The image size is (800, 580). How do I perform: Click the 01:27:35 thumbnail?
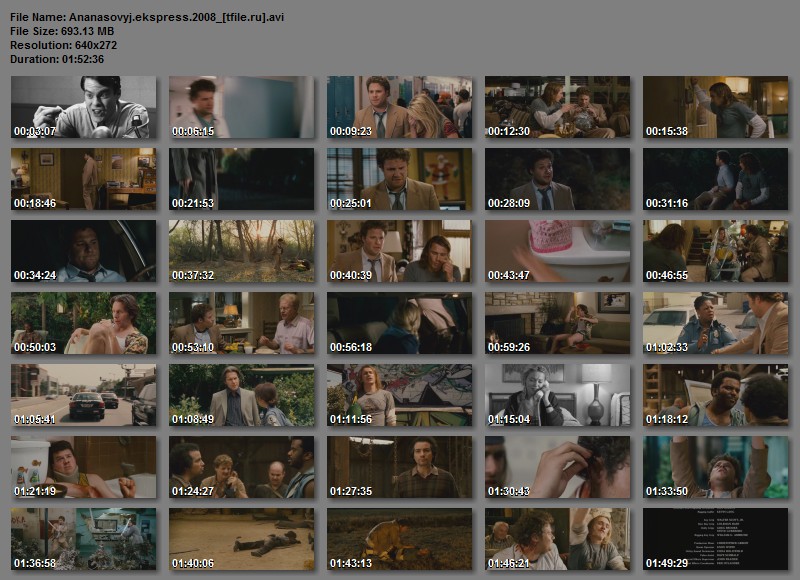coord(399,467)
